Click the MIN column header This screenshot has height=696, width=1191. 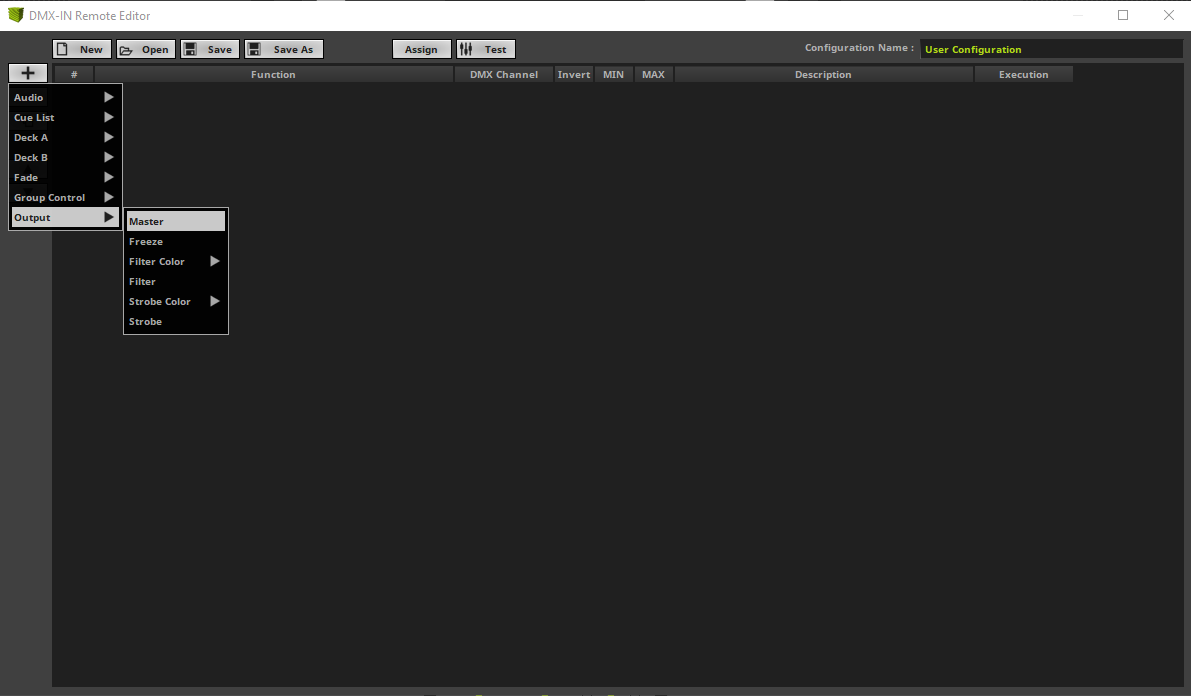click(x=613, y=74)
